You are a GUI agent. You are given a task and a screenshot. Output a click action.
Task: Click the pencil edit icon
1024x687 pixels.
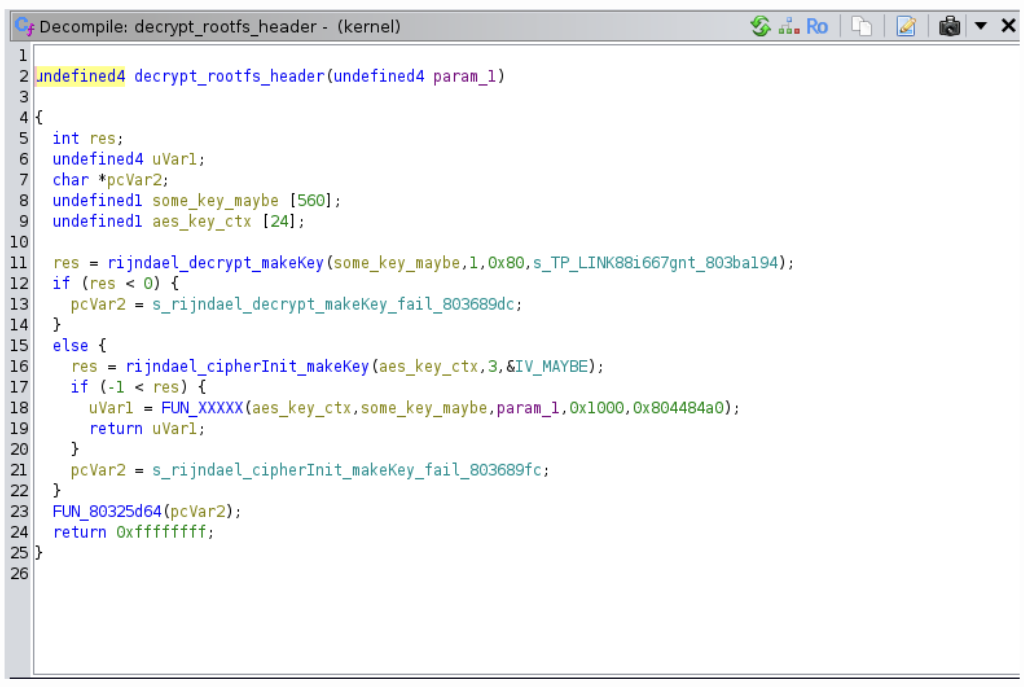pyautogui.click(x=906, y=26)
